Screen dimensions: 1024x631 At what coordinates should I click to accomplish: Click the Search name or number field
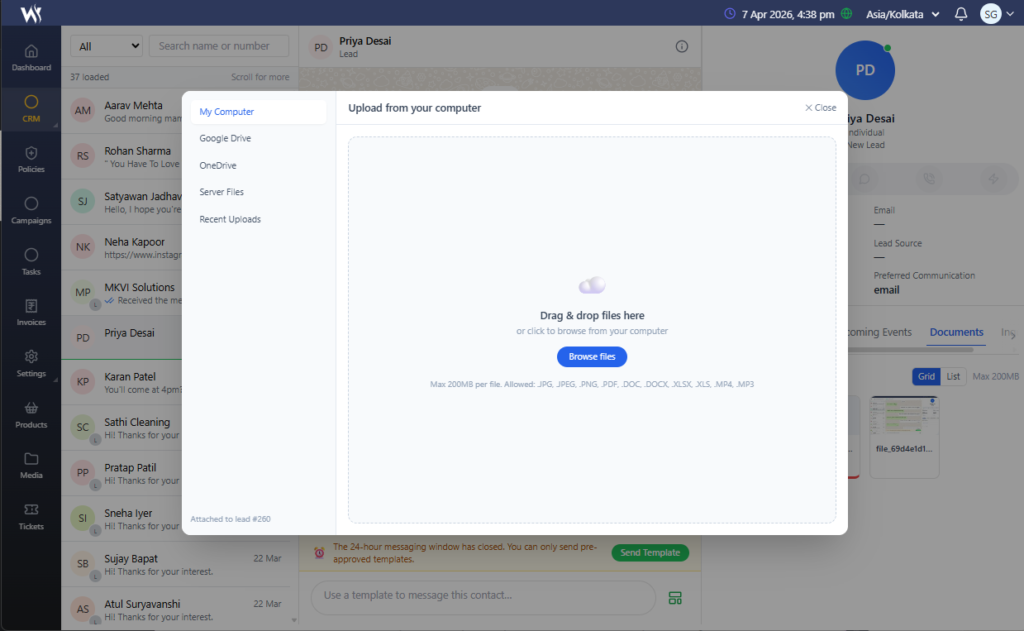pos(218,46)
